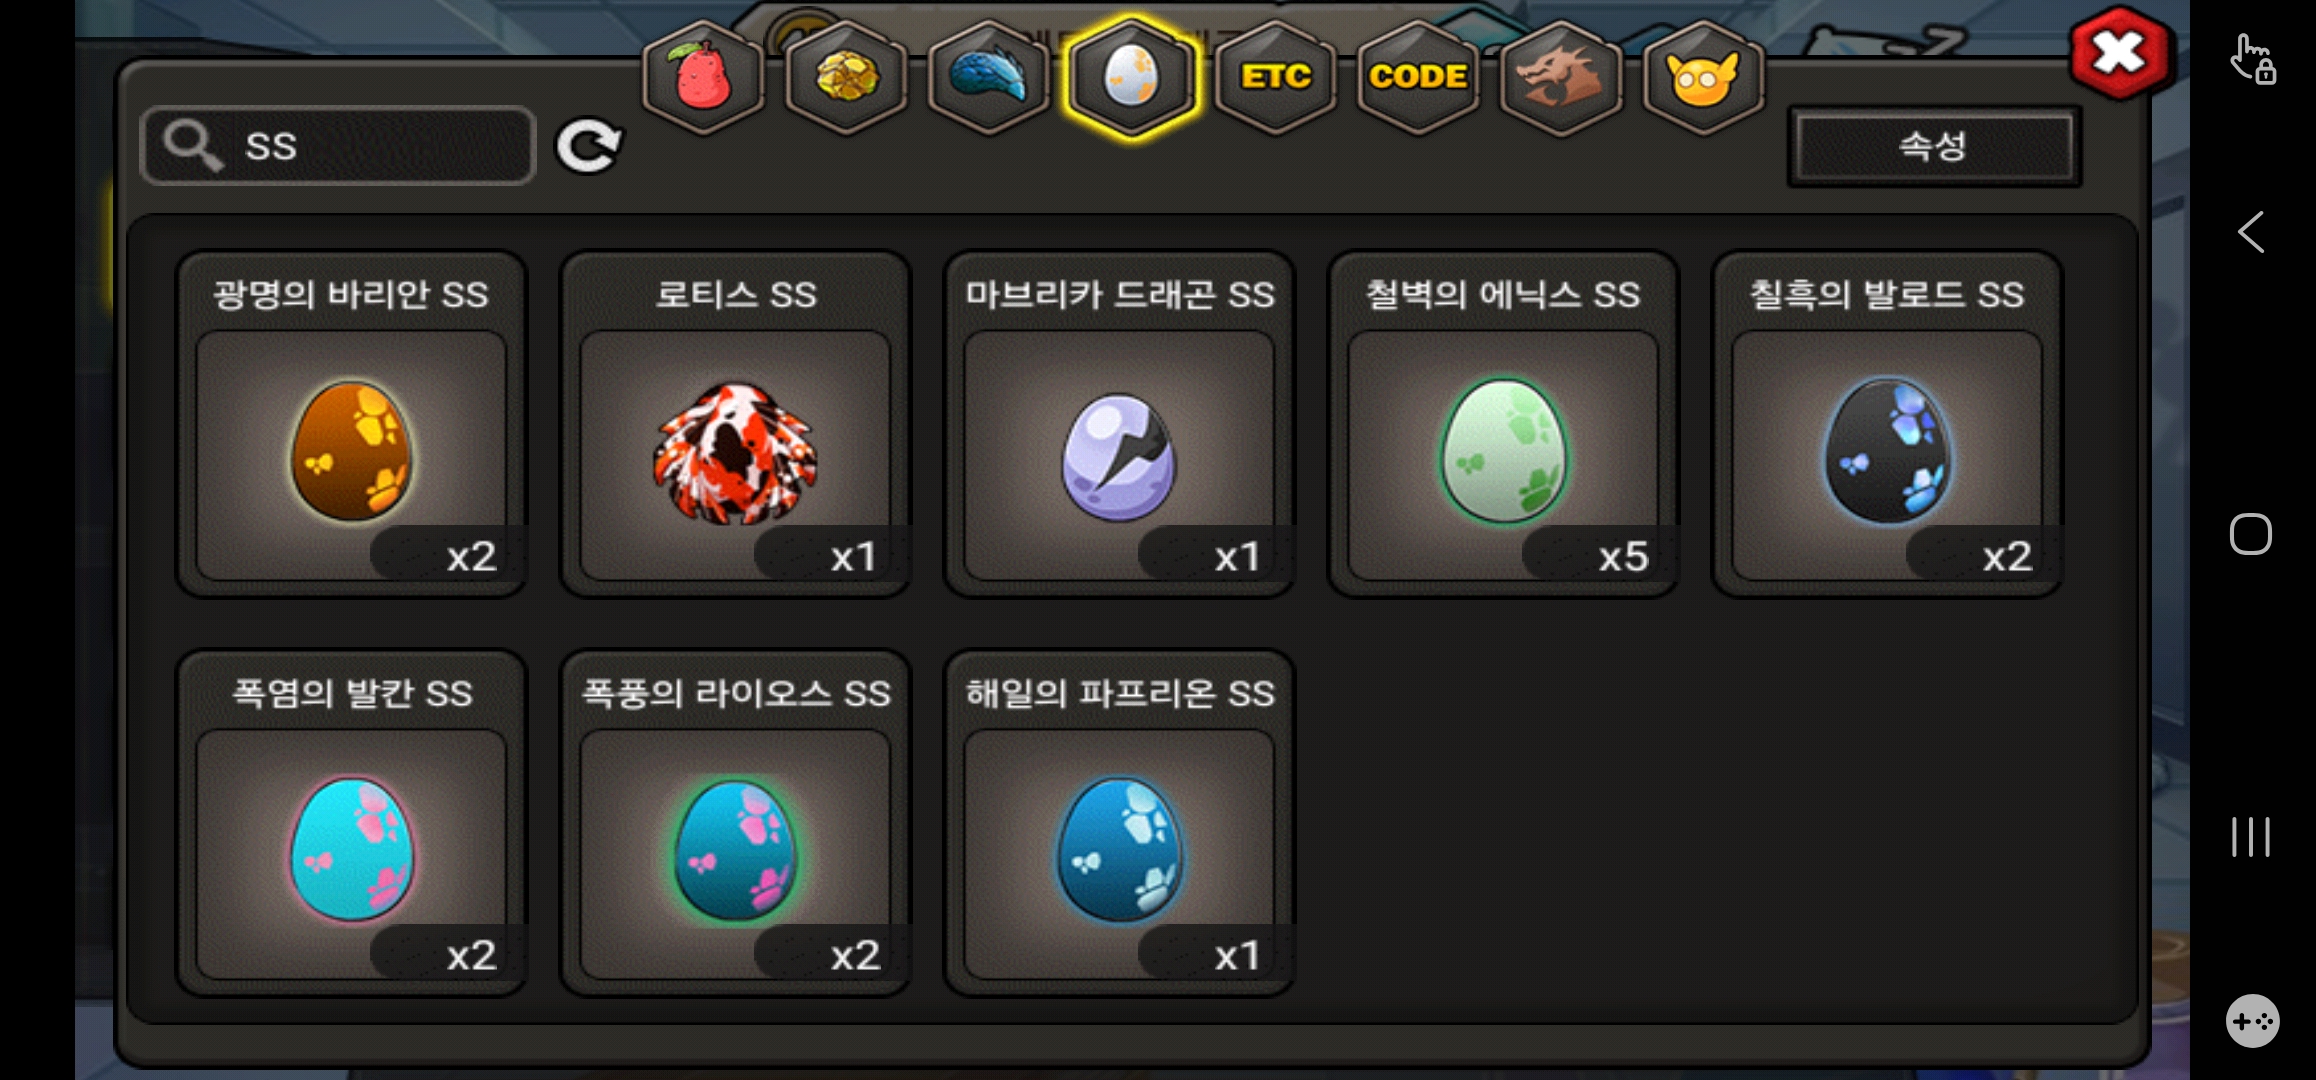Open the ETC items tab
The height and width of the screenshot is (1080, 2316).
click(x=1275, y=78)
